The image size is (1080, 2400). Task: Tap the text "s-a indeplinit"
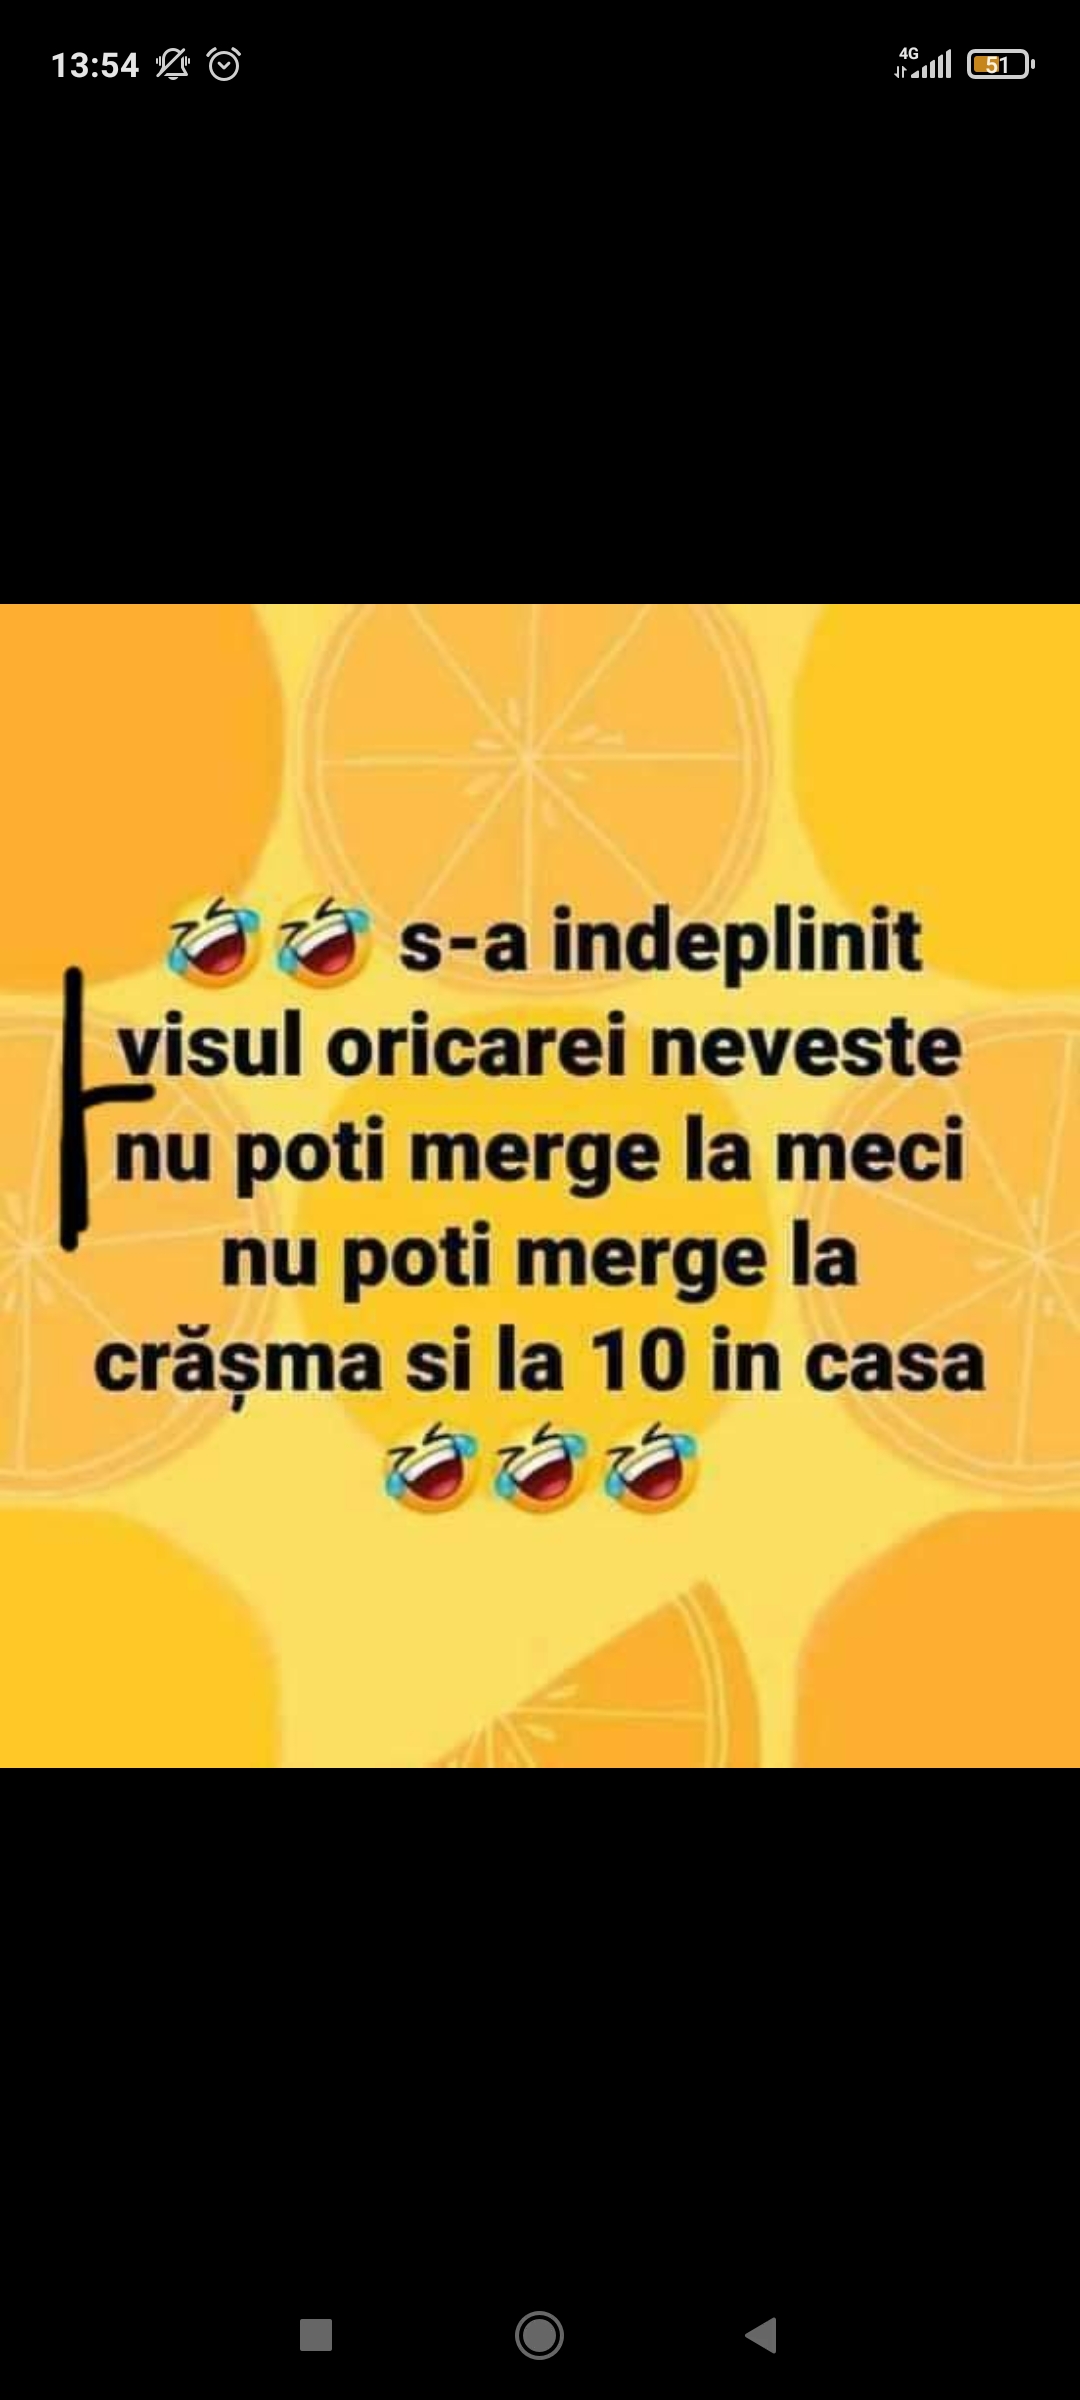point(660,942)
